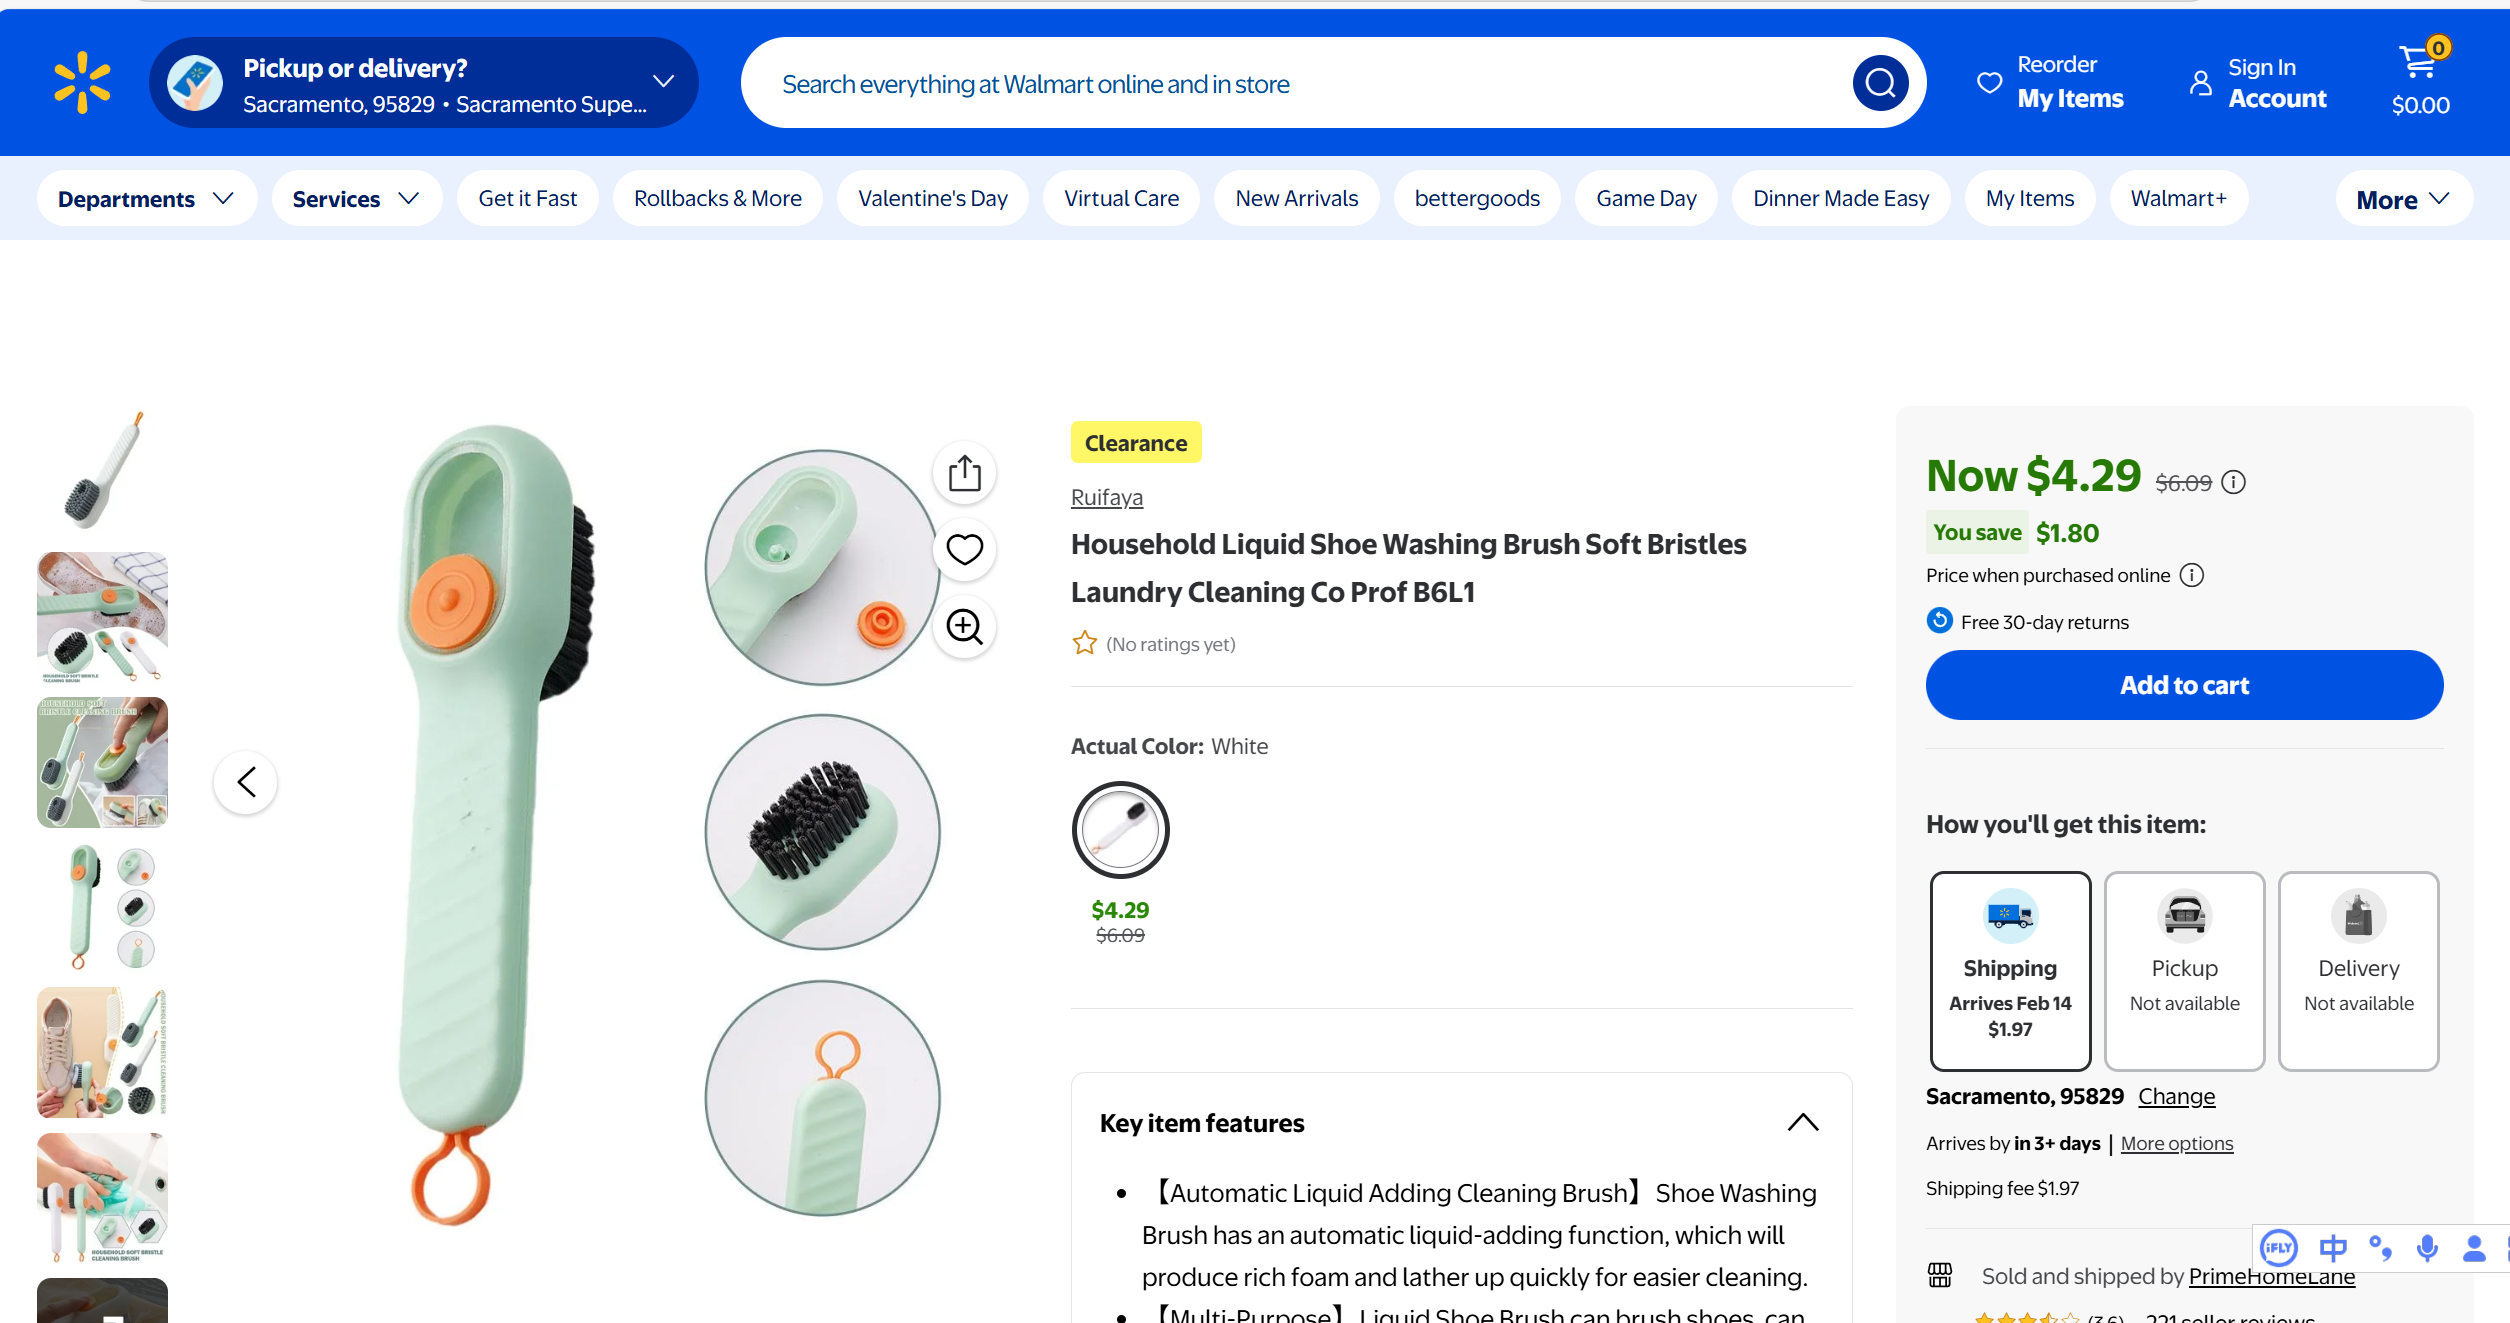Click the zoom-in image icon
Image resolution: width=2510 pixels, height=1323 pixels.
point(964,627)
